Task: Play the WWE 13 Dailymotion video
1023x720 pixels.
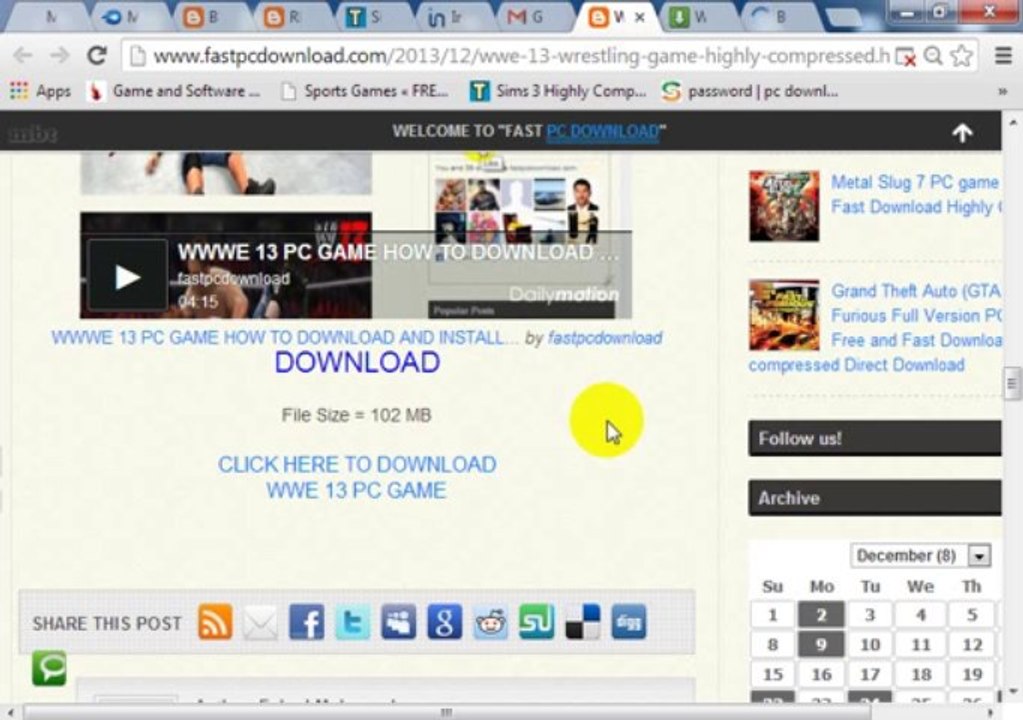Action: (x=128, y=277)
